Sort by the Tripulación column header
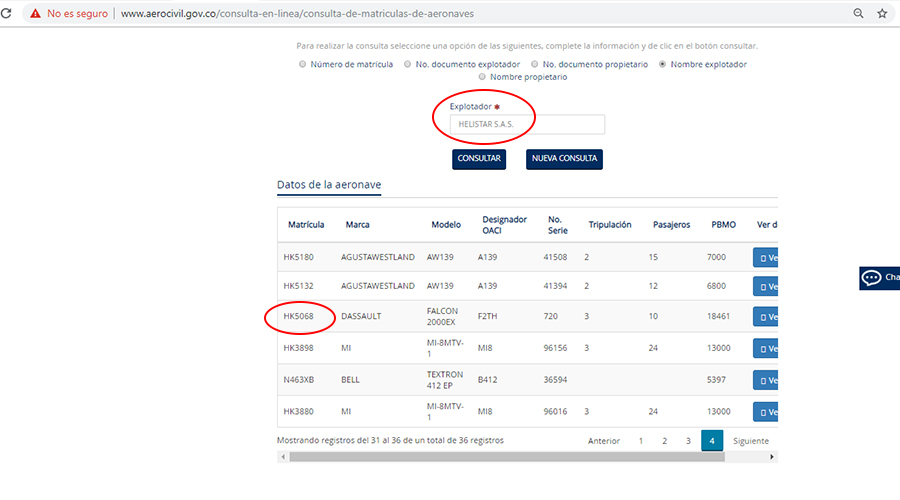Viewport: 900px width, 500px height. (610, 224)
